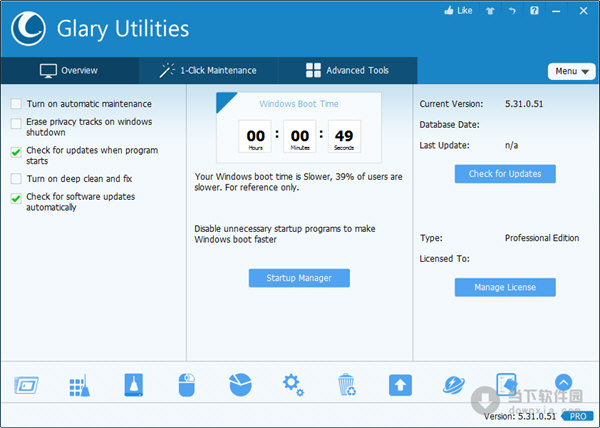Open the Process Manager gears icon
This screenshot has width=600, height=428.
click(x=293, y=385)
